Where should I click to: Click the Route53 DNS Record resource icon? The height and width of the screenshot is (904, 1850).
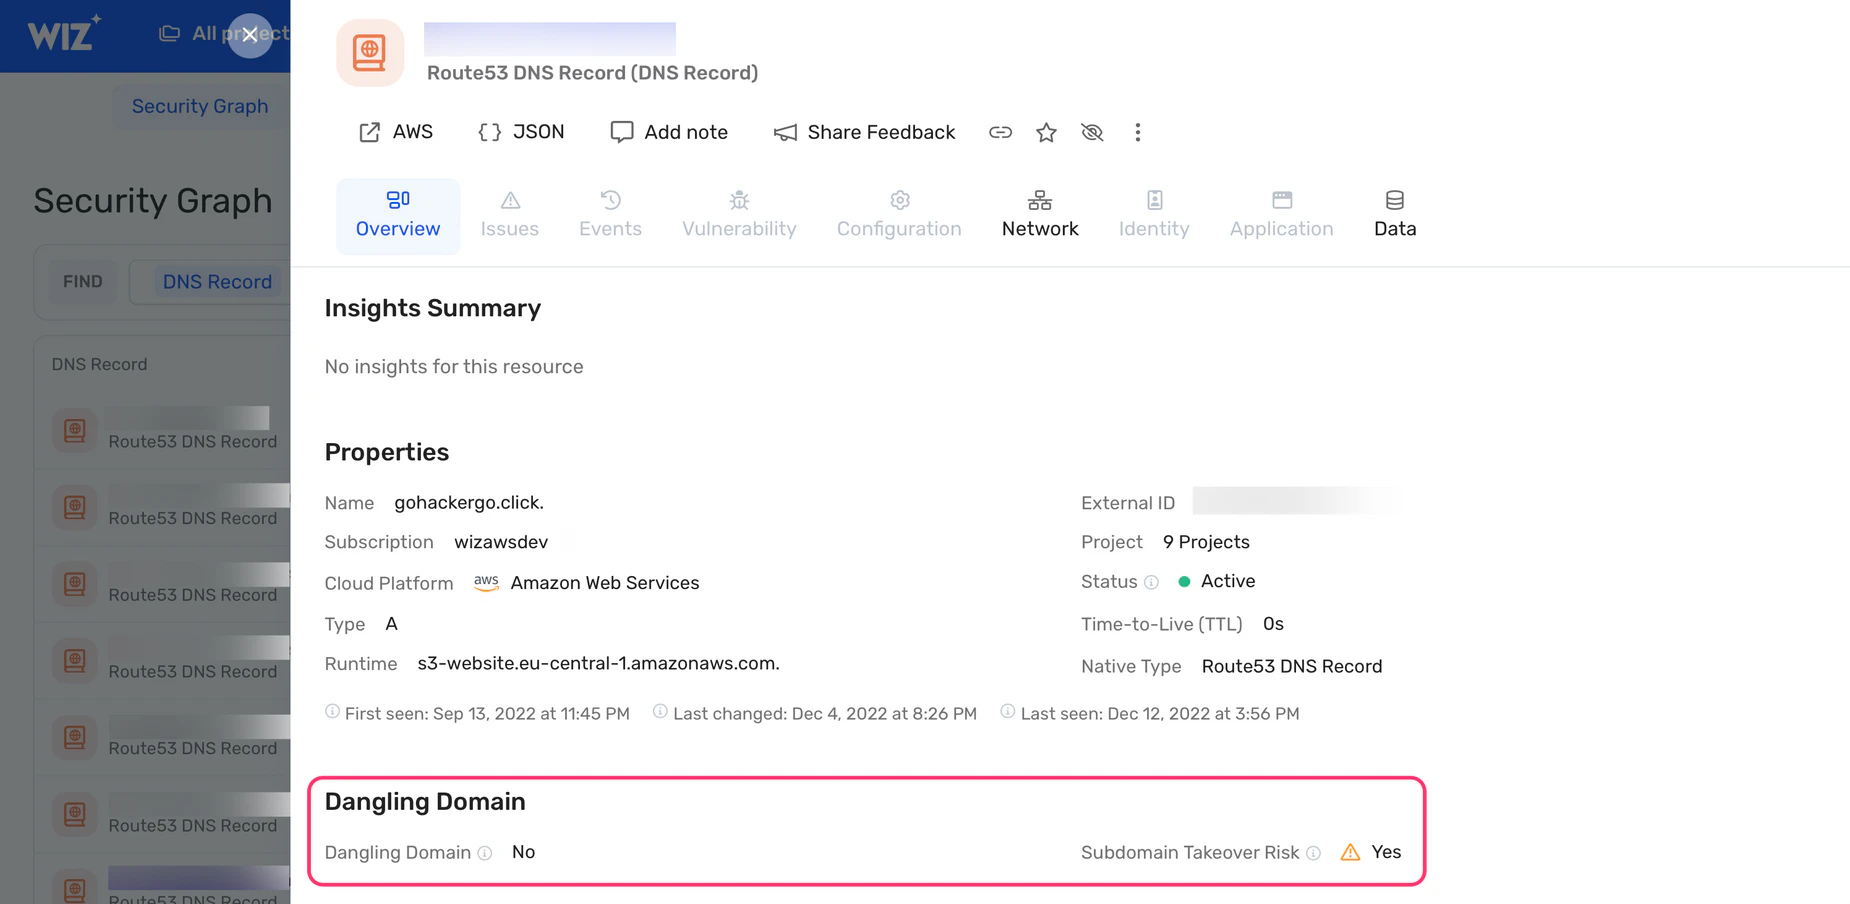(x=370, y=53)
